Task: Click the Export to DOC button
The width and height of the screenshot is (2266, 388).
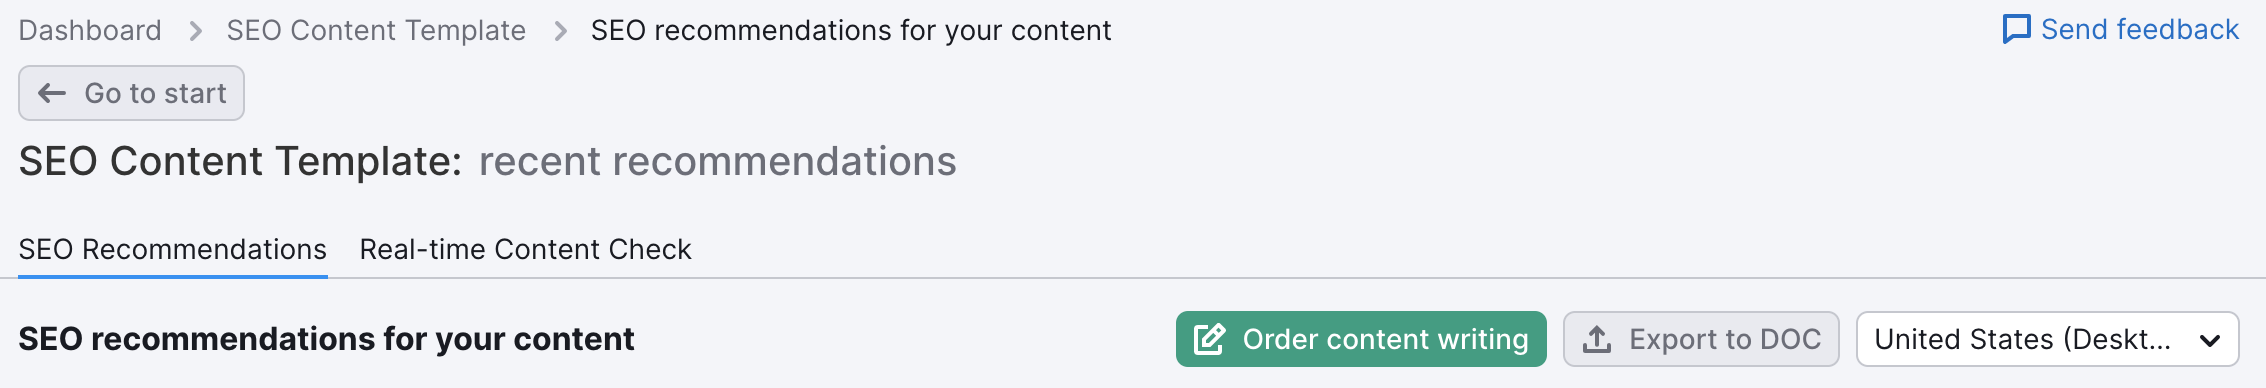Action: [x=1701, y=339]
